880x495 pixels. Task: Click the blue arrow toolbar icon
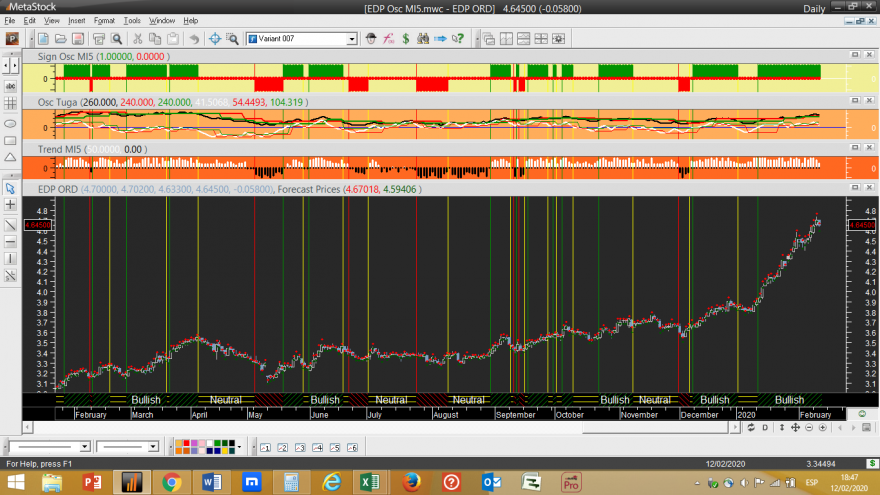(x=441, y=39)
